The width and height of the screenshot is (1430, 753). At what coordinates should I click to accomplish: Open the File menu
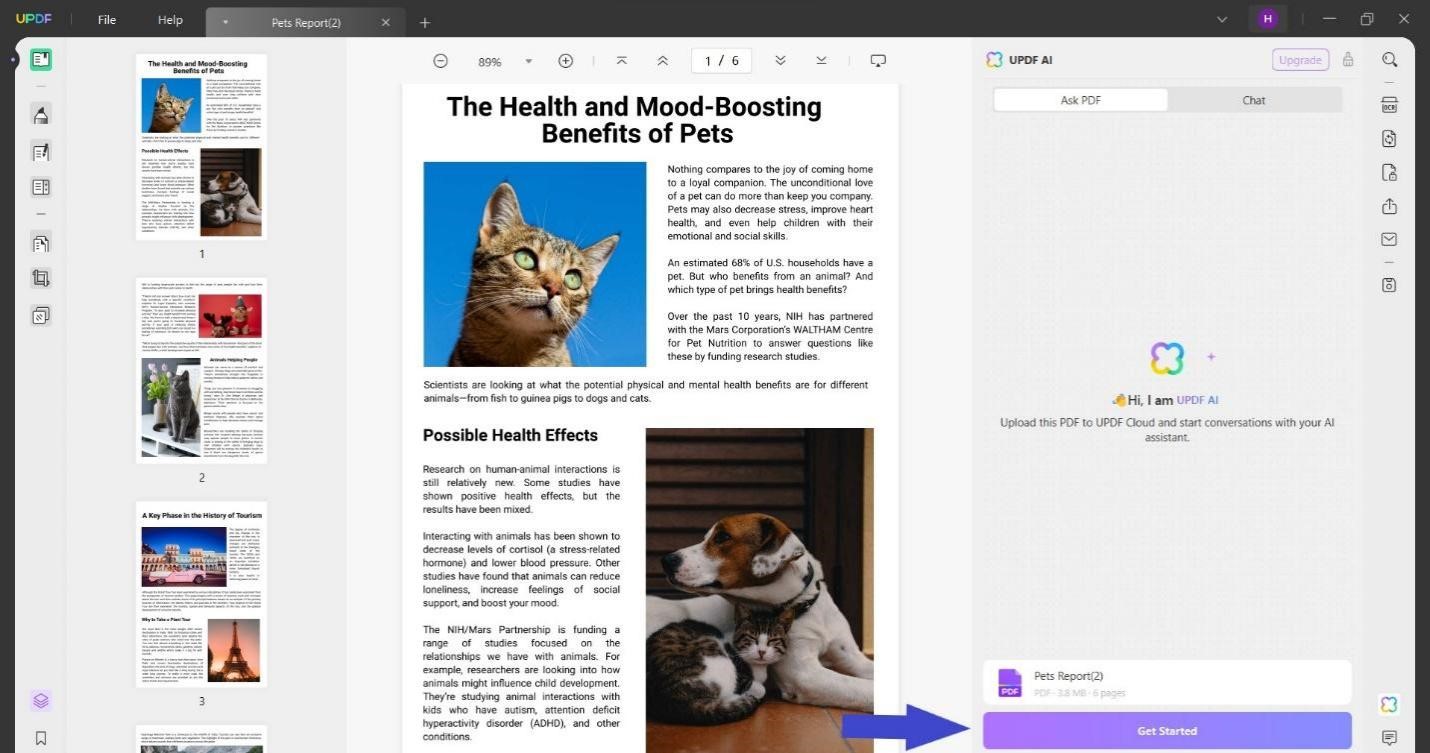pos(105,19)
